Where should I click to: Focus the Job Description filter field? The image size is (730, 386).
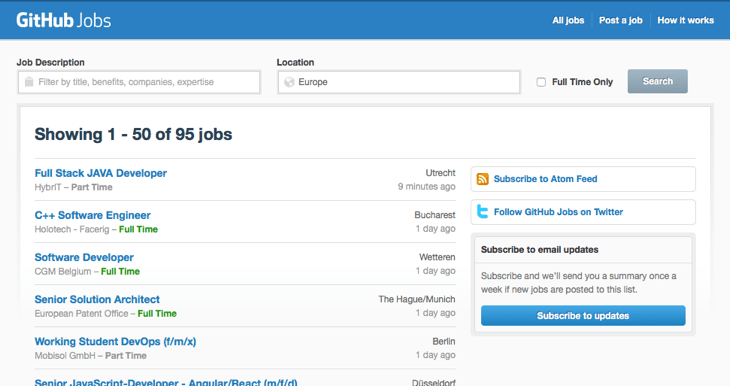coord(139,82)
